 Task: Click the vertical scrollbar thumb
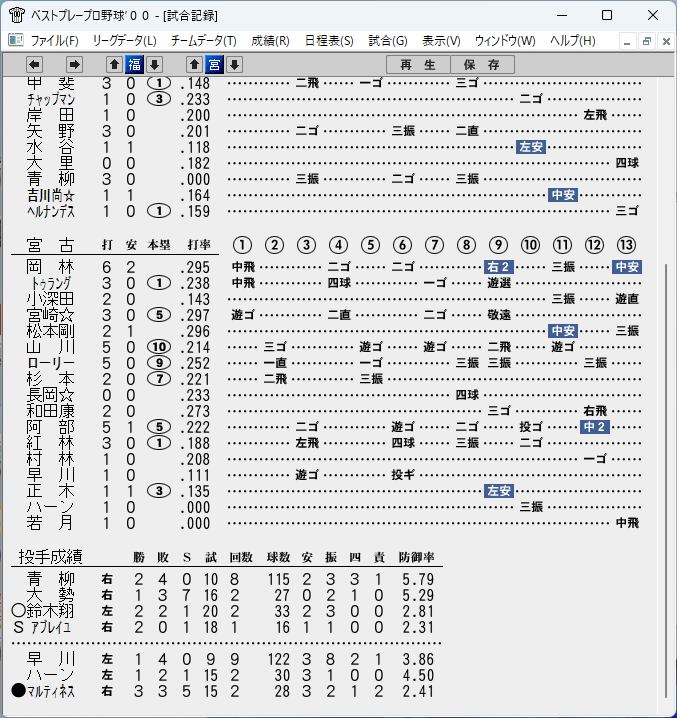tap(667, 481)
